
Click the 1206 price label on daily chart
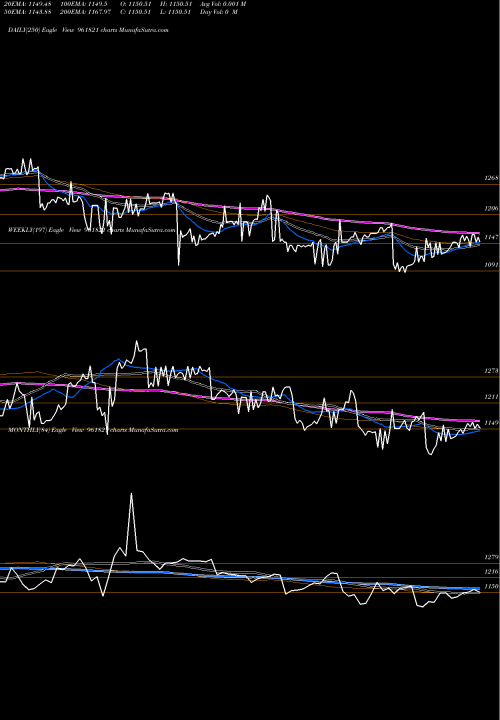tap(491, 208)
